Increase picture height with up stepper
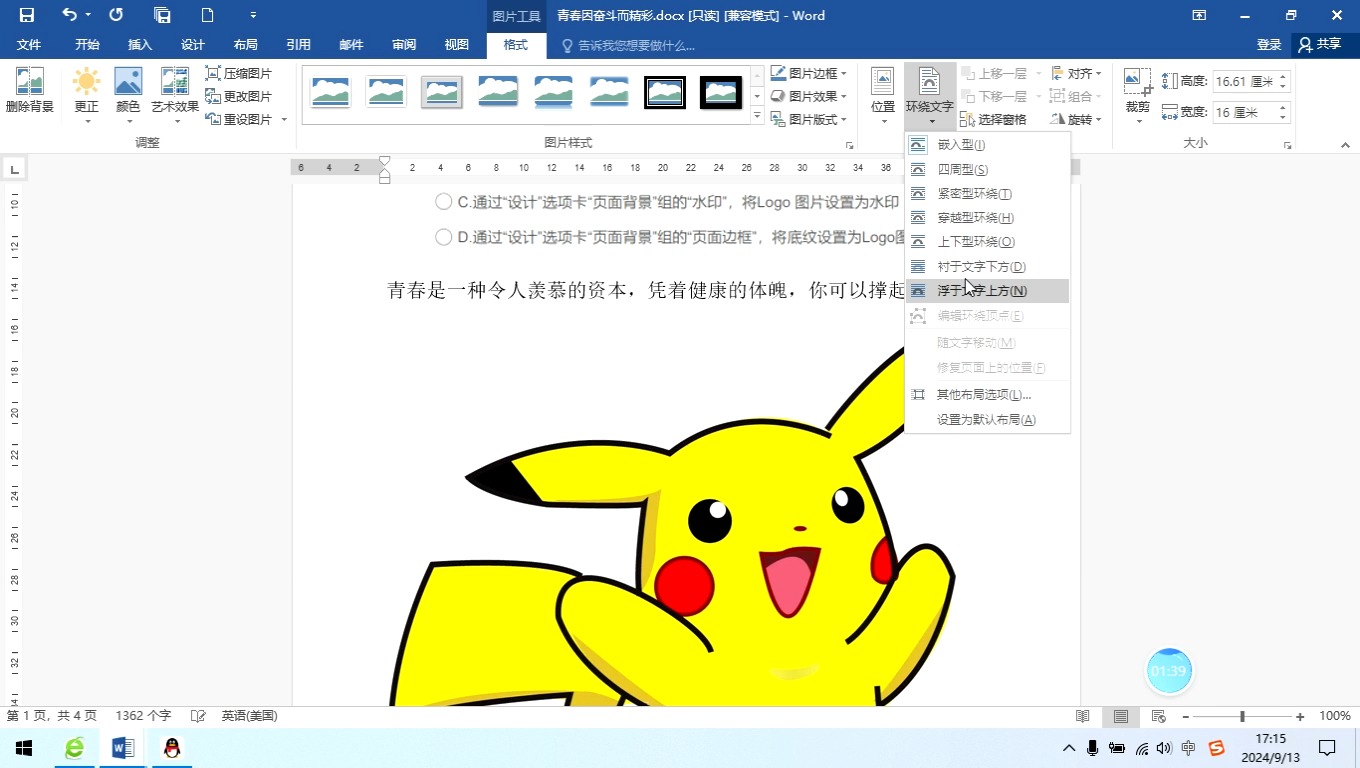 (1284, 76)
